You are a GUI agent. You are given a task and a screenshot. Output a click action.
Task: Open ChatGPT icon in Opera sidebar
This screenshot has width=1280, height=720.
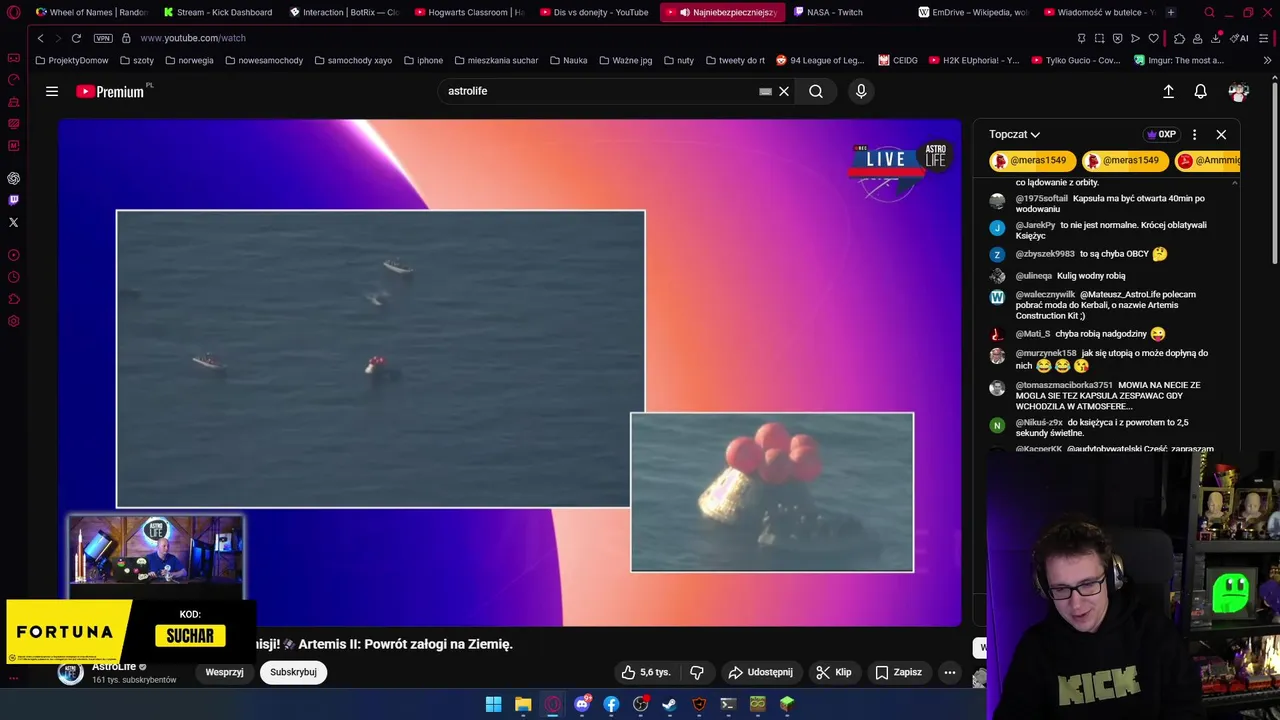(13, 178)
